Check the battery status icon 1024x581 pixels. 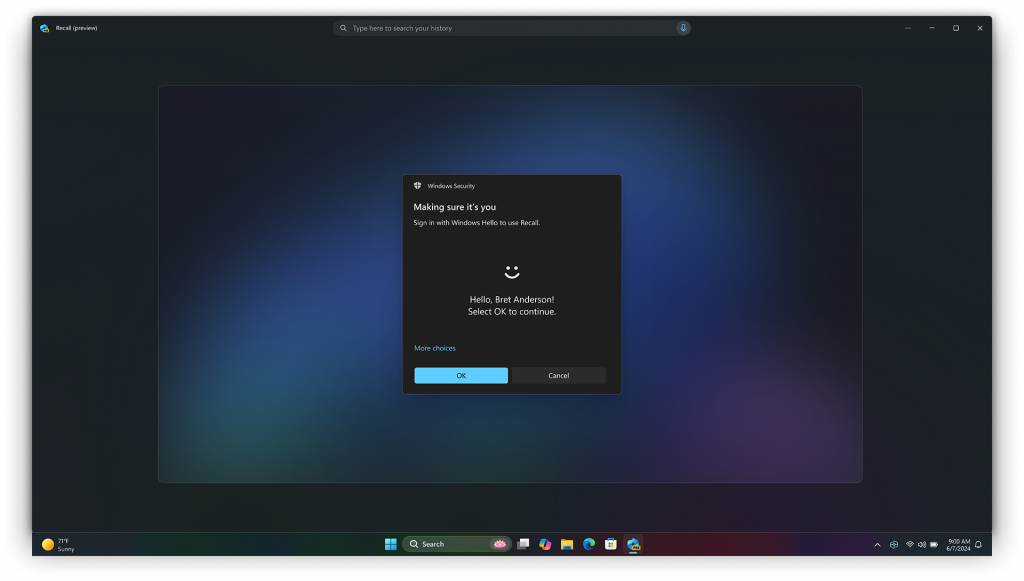[934, 545]
